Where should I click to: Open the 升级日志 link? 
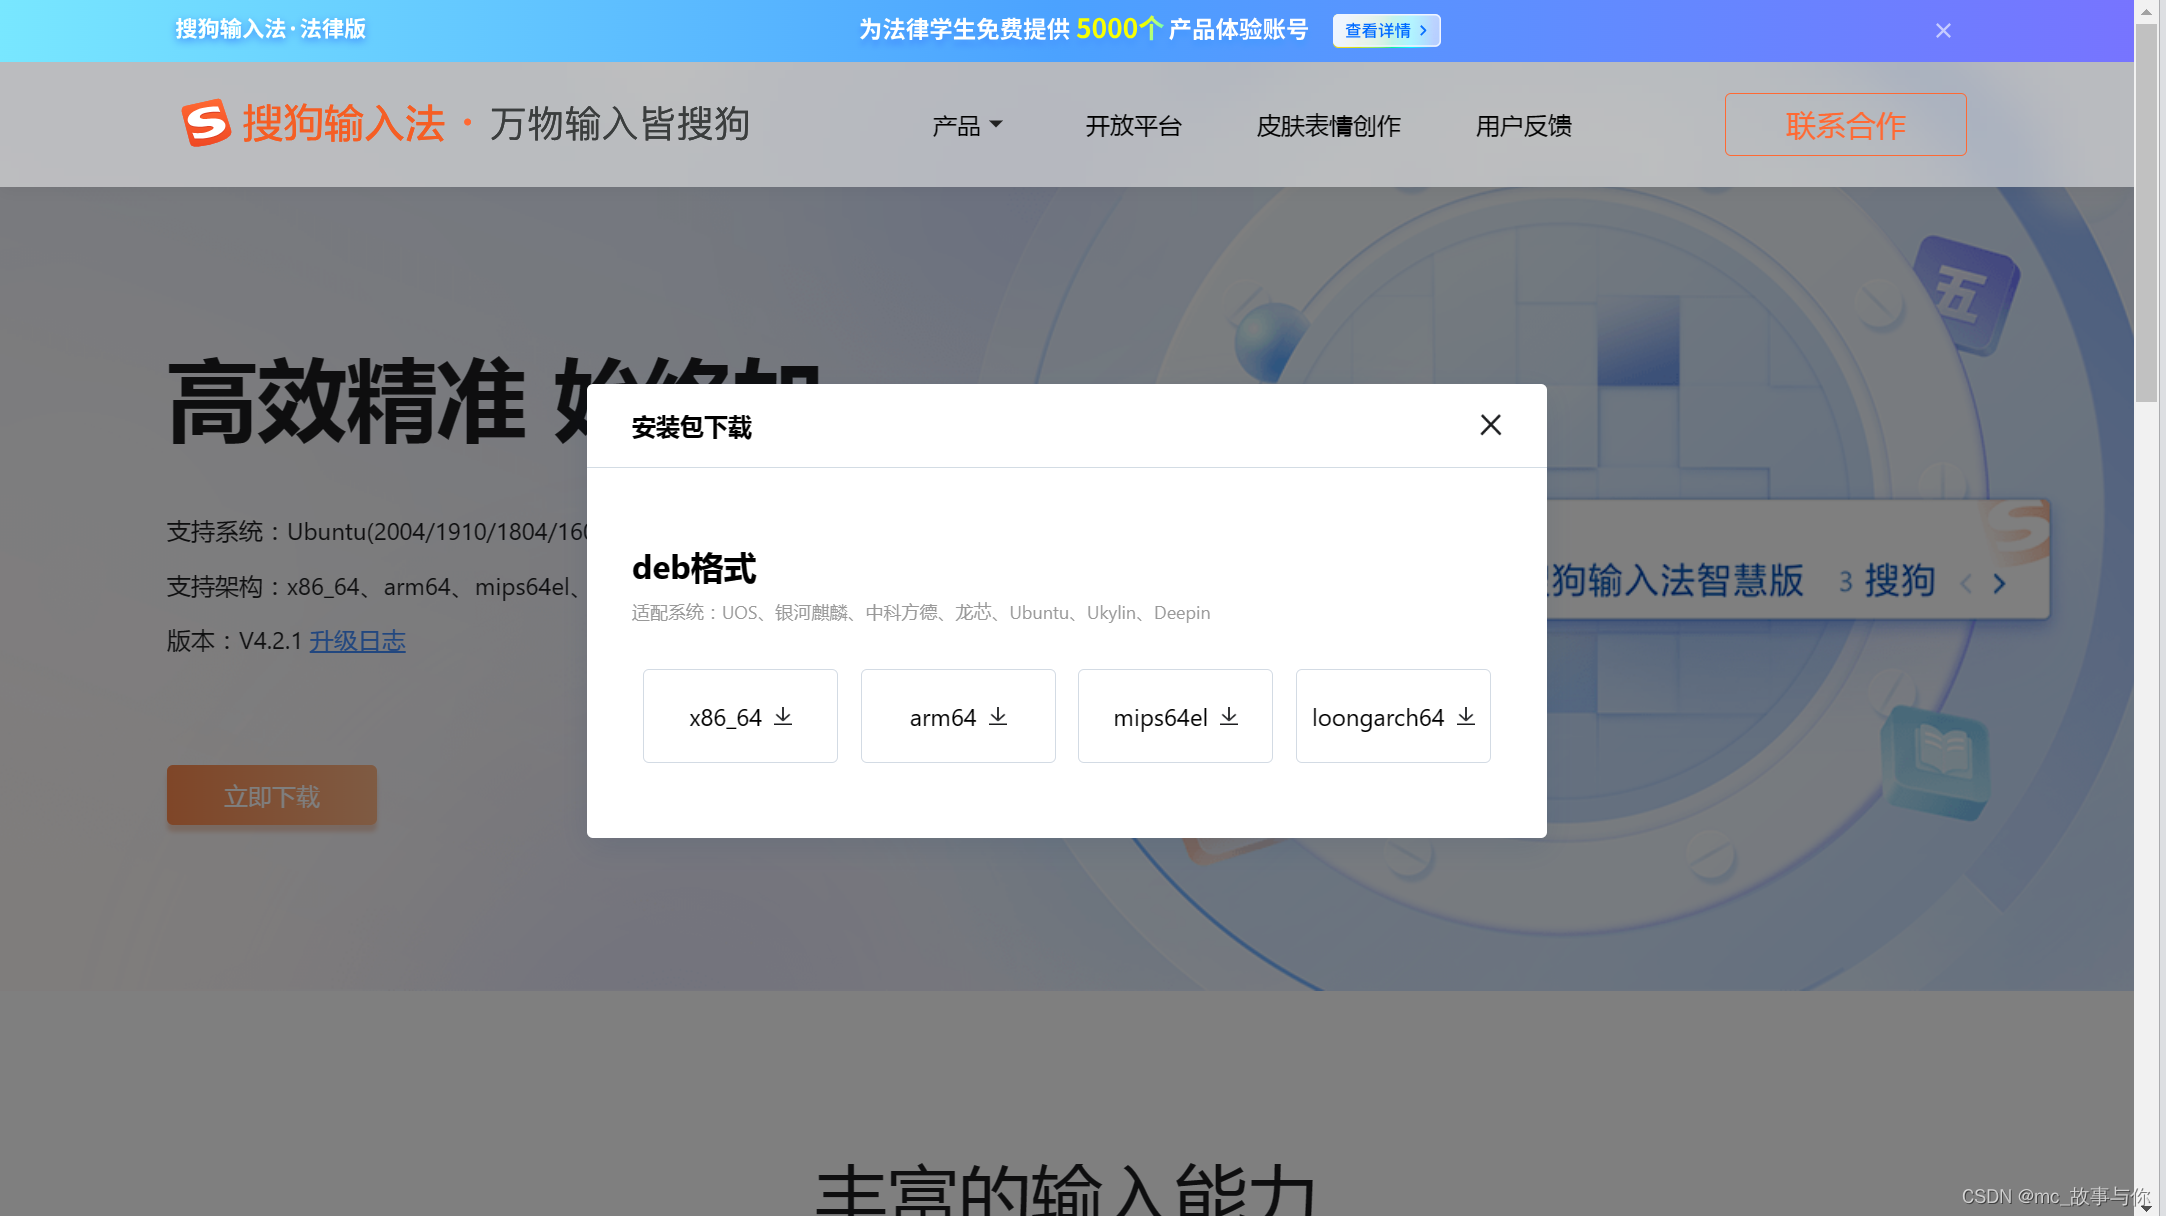(x=357, y=641)
